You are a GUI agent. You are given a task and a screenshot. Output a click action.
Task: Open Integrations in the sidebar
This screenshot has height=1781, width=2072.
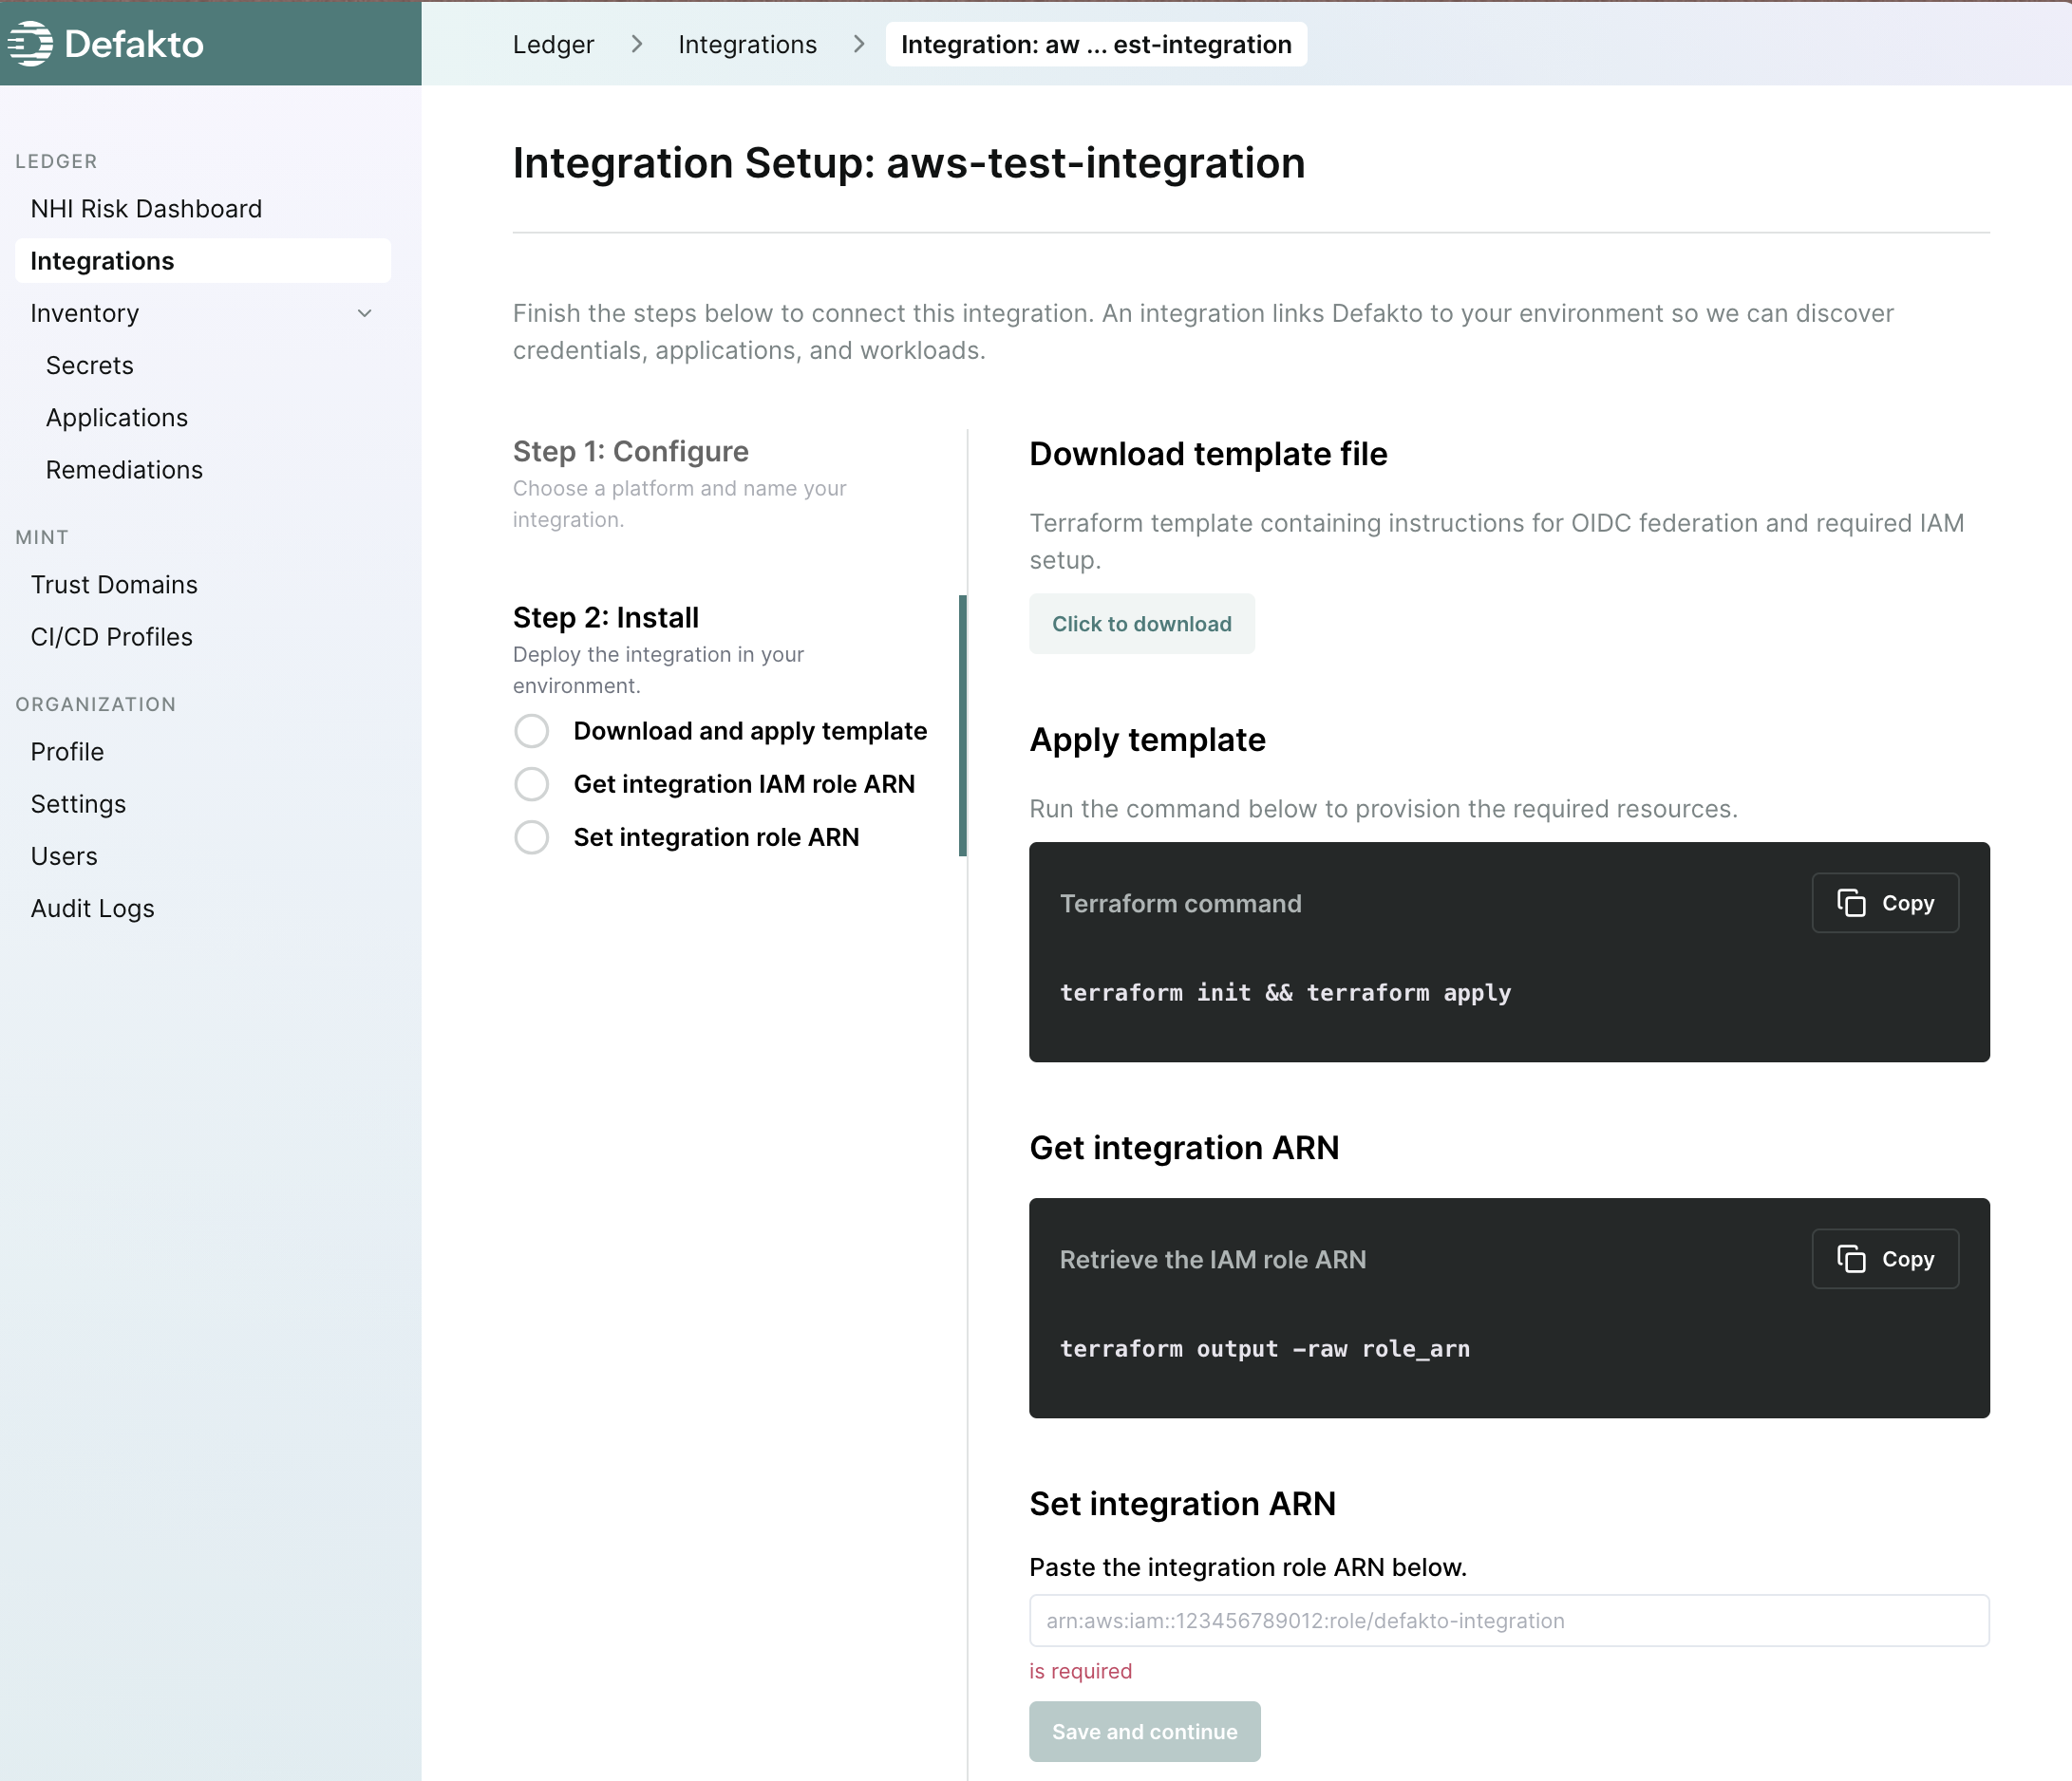coord(203,261)
